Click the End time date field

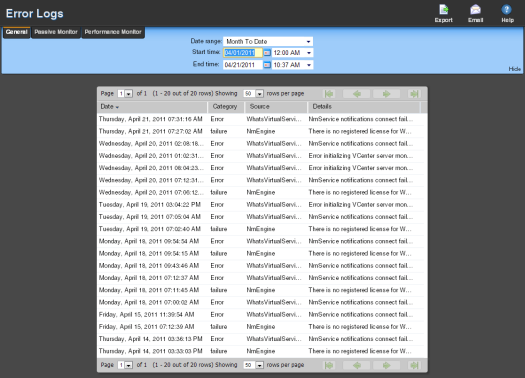coord(243,65)
